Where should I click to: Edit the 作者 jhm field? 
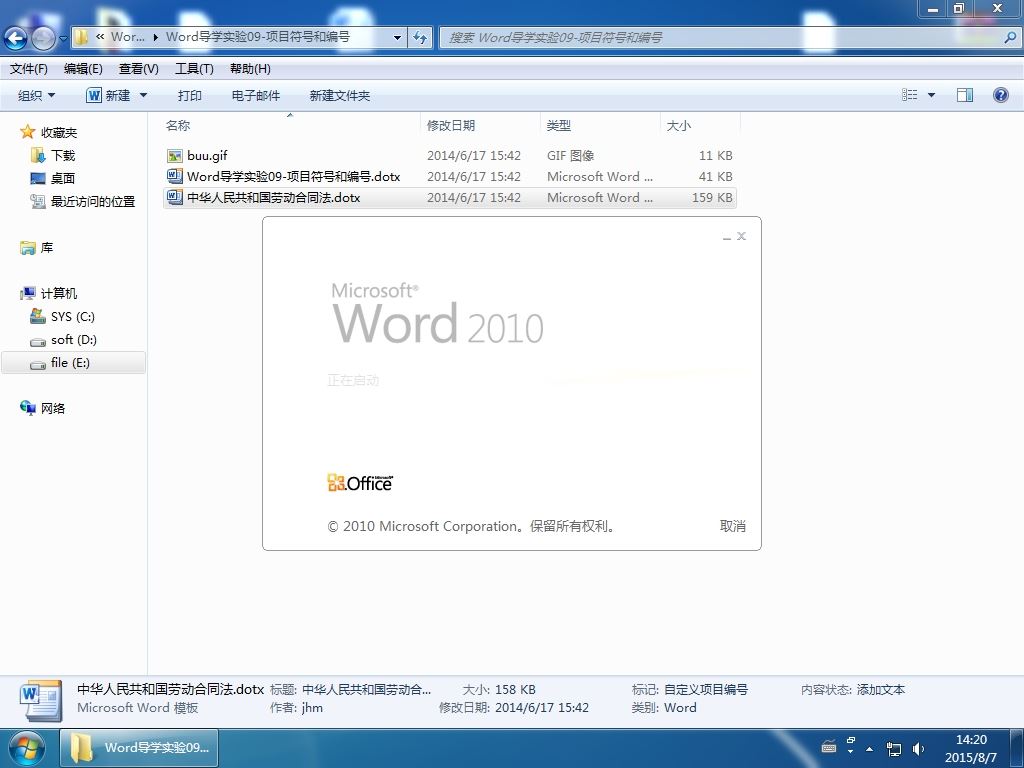tap(312, 708)
